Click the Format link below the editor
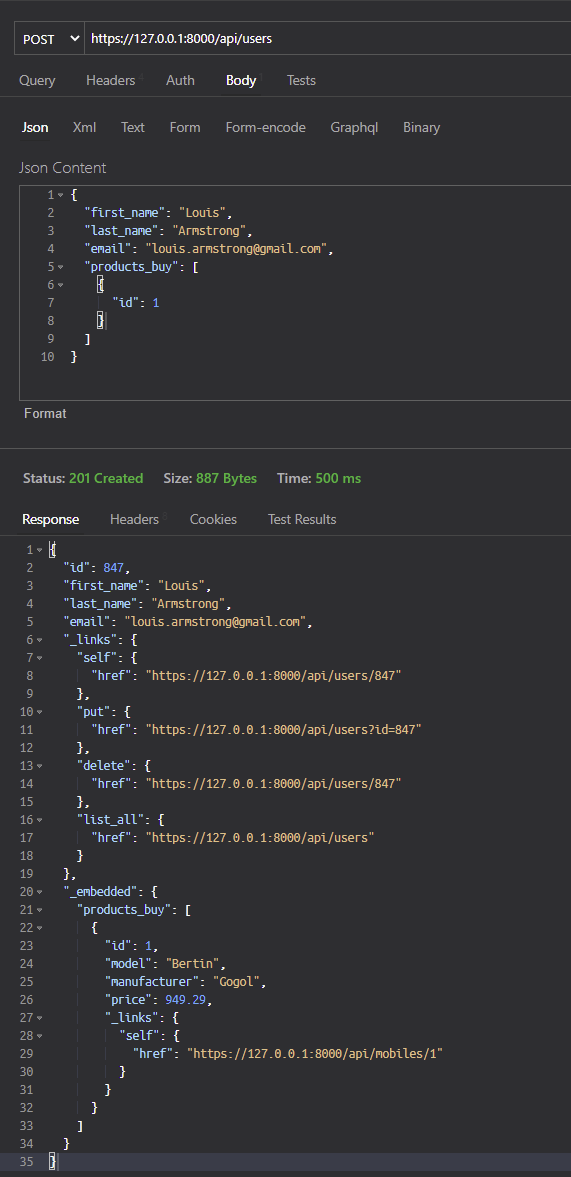 point(45,414)
